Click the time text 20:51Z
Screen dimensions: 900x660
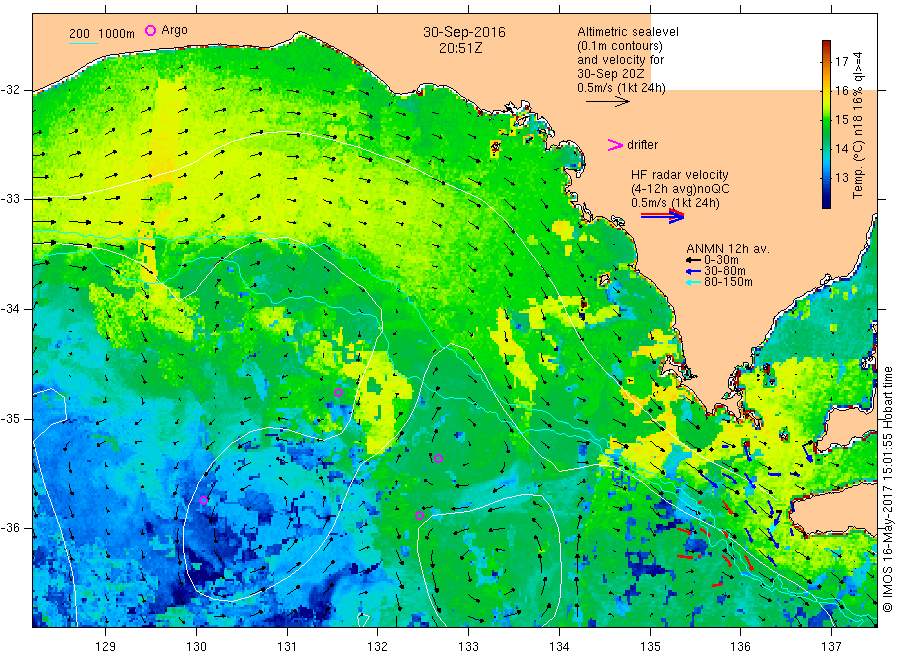460,48
